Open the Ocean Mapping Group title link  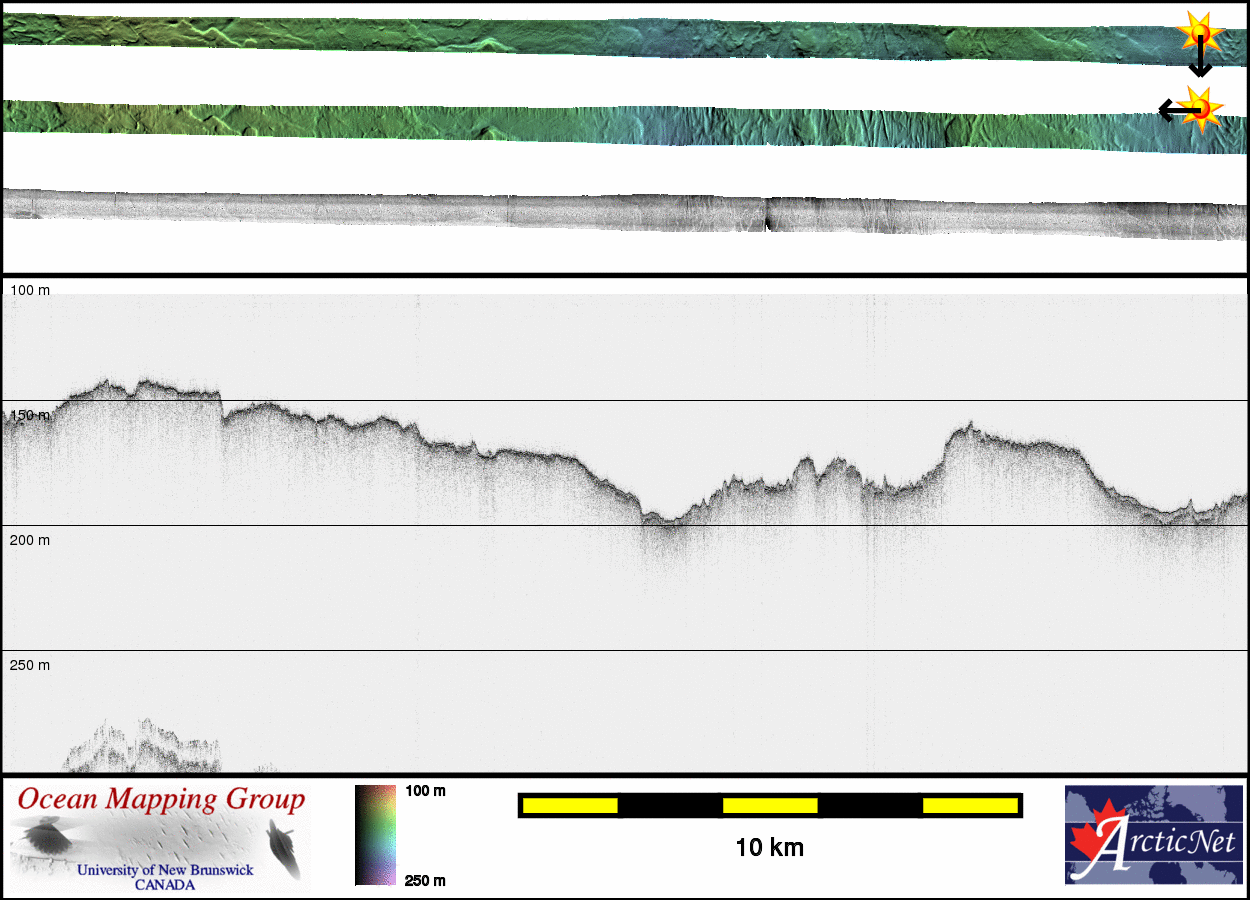coord(161,799)
